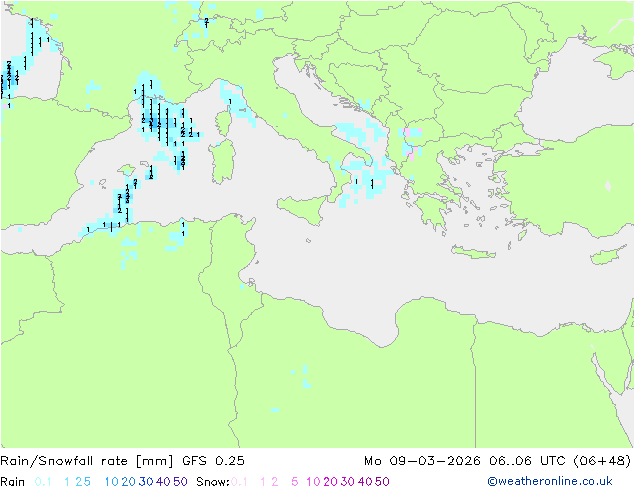Pick the snow 0.1 legend color value

point(239,482)
